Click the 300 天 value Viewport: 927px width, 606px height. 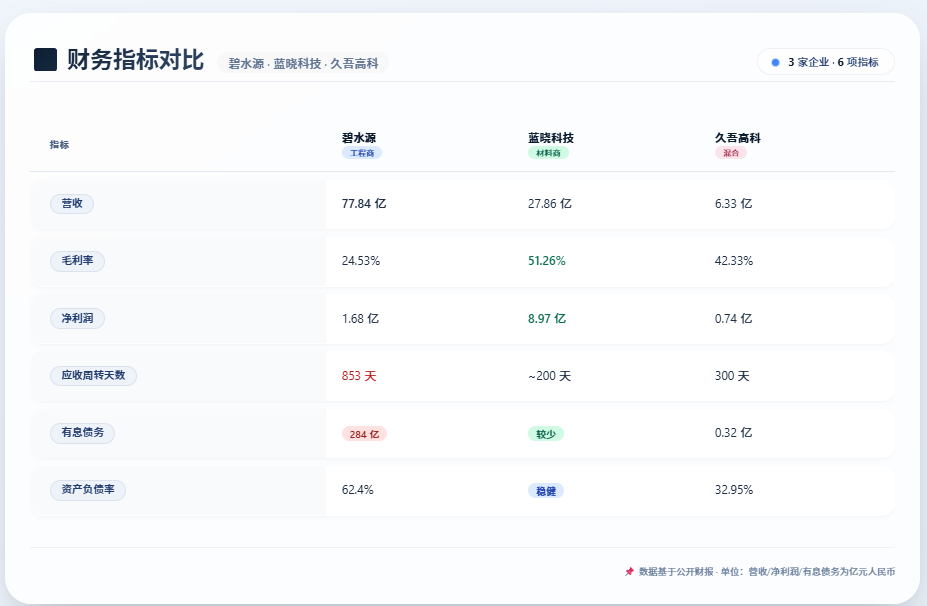[x=732, y=376]
